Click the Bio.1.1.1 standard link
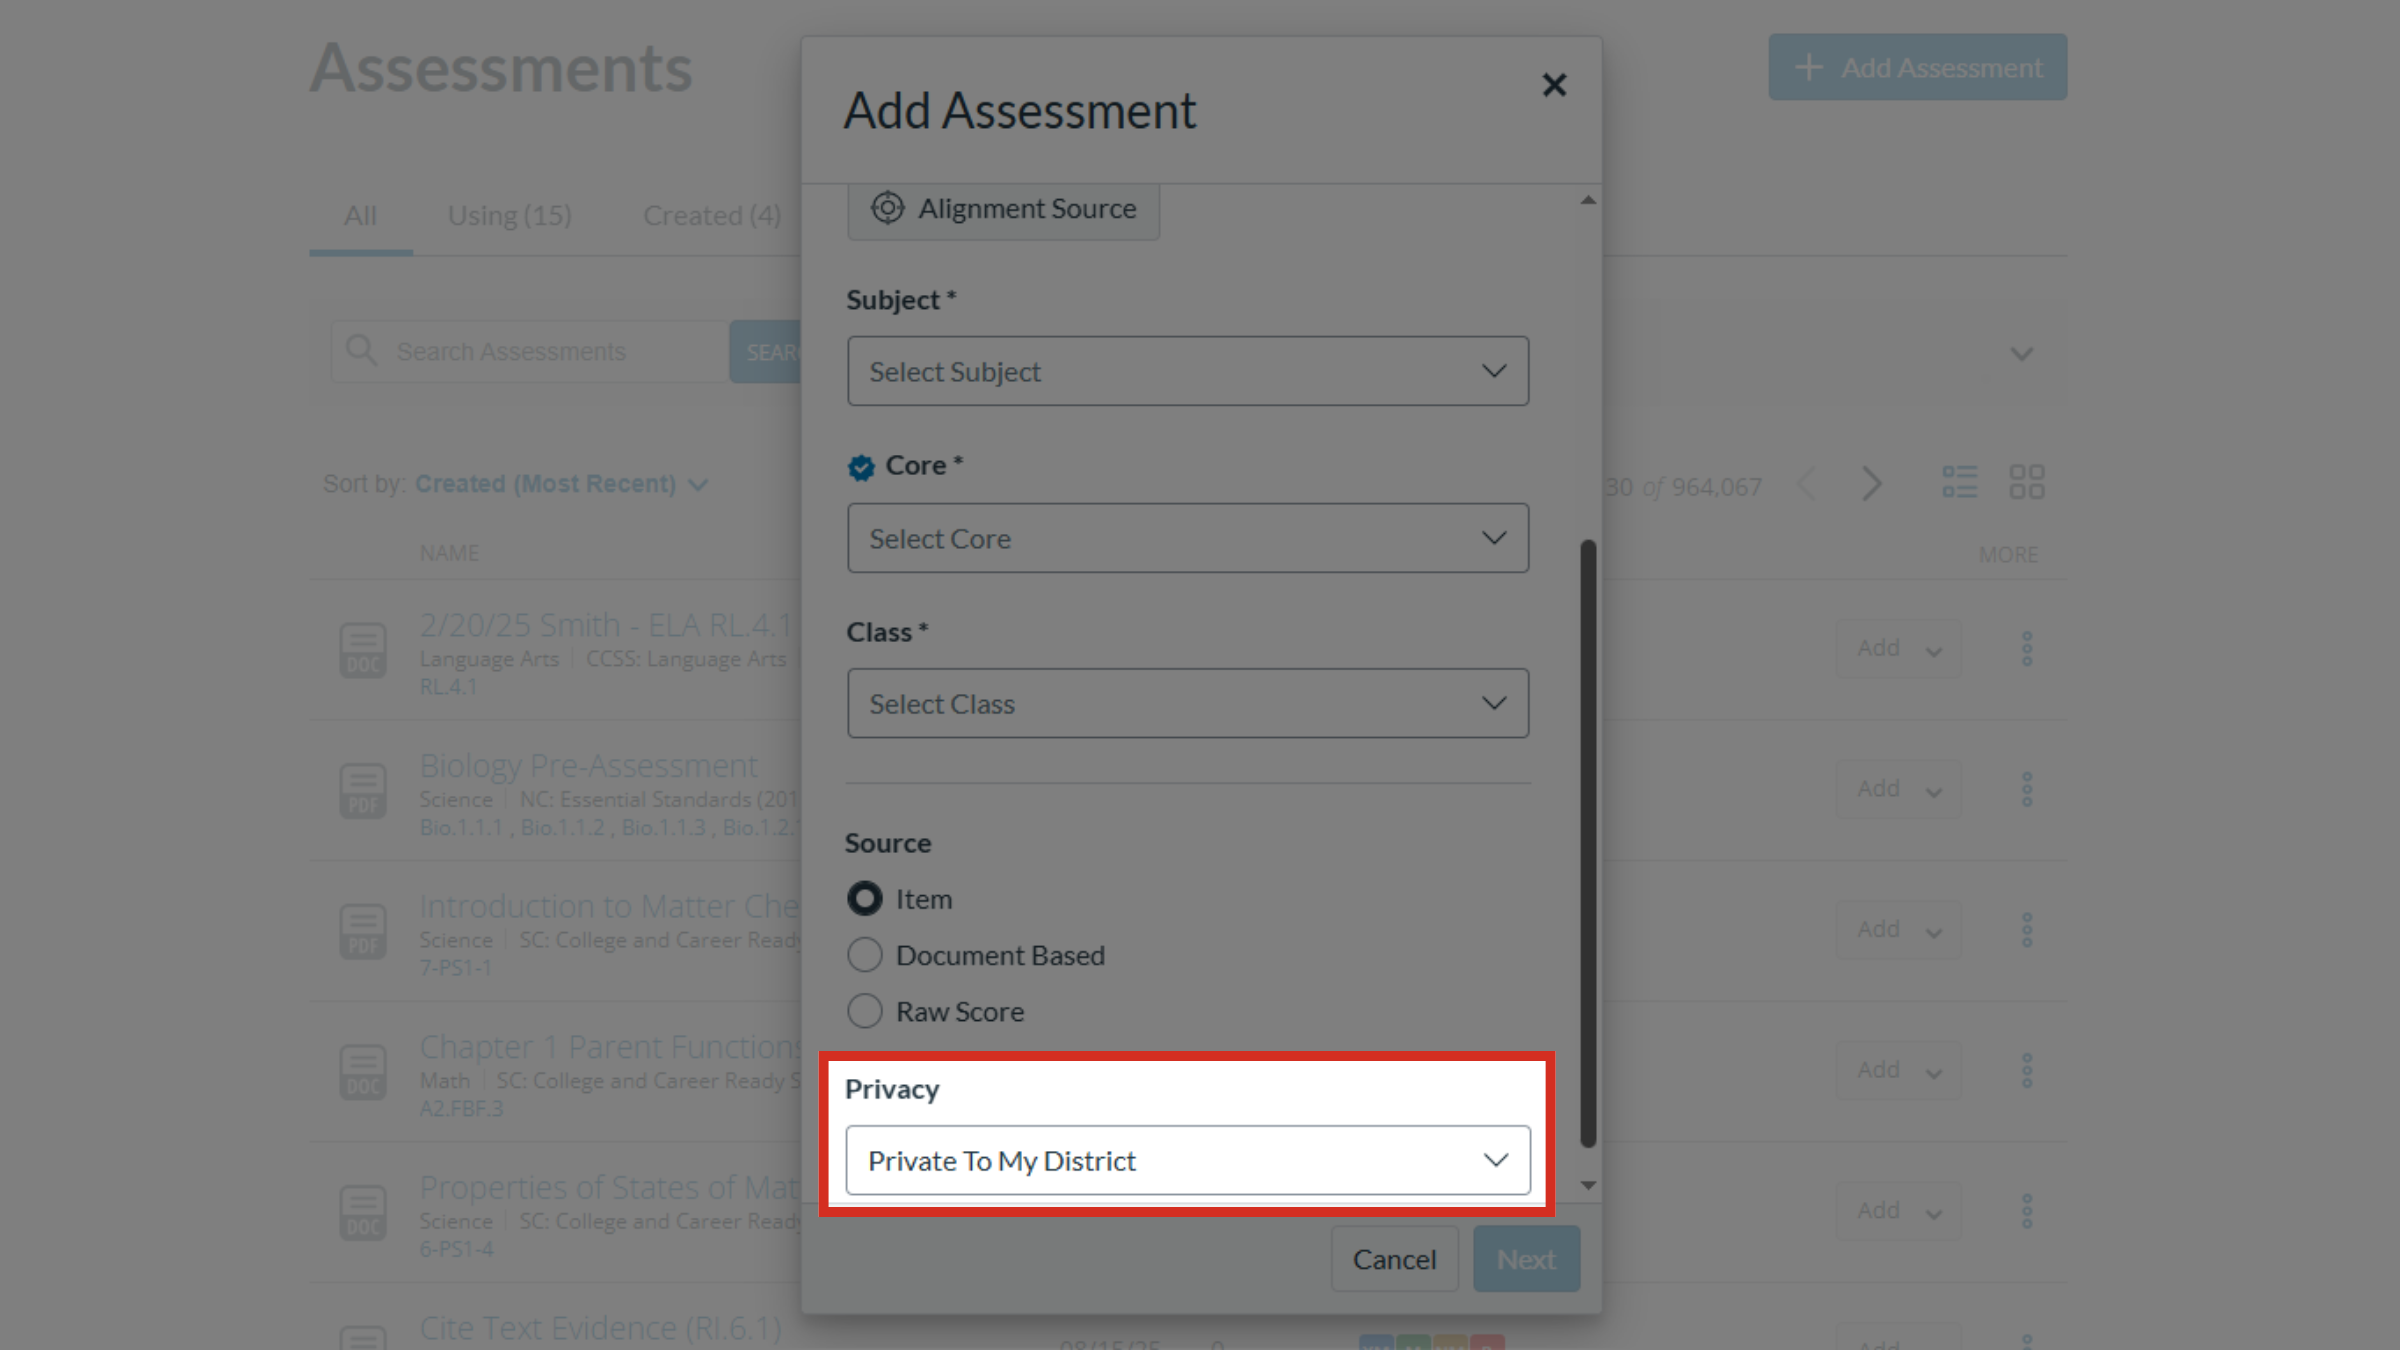The width and height of the screenshot is (2400, 1350). [x=461, y=828]
